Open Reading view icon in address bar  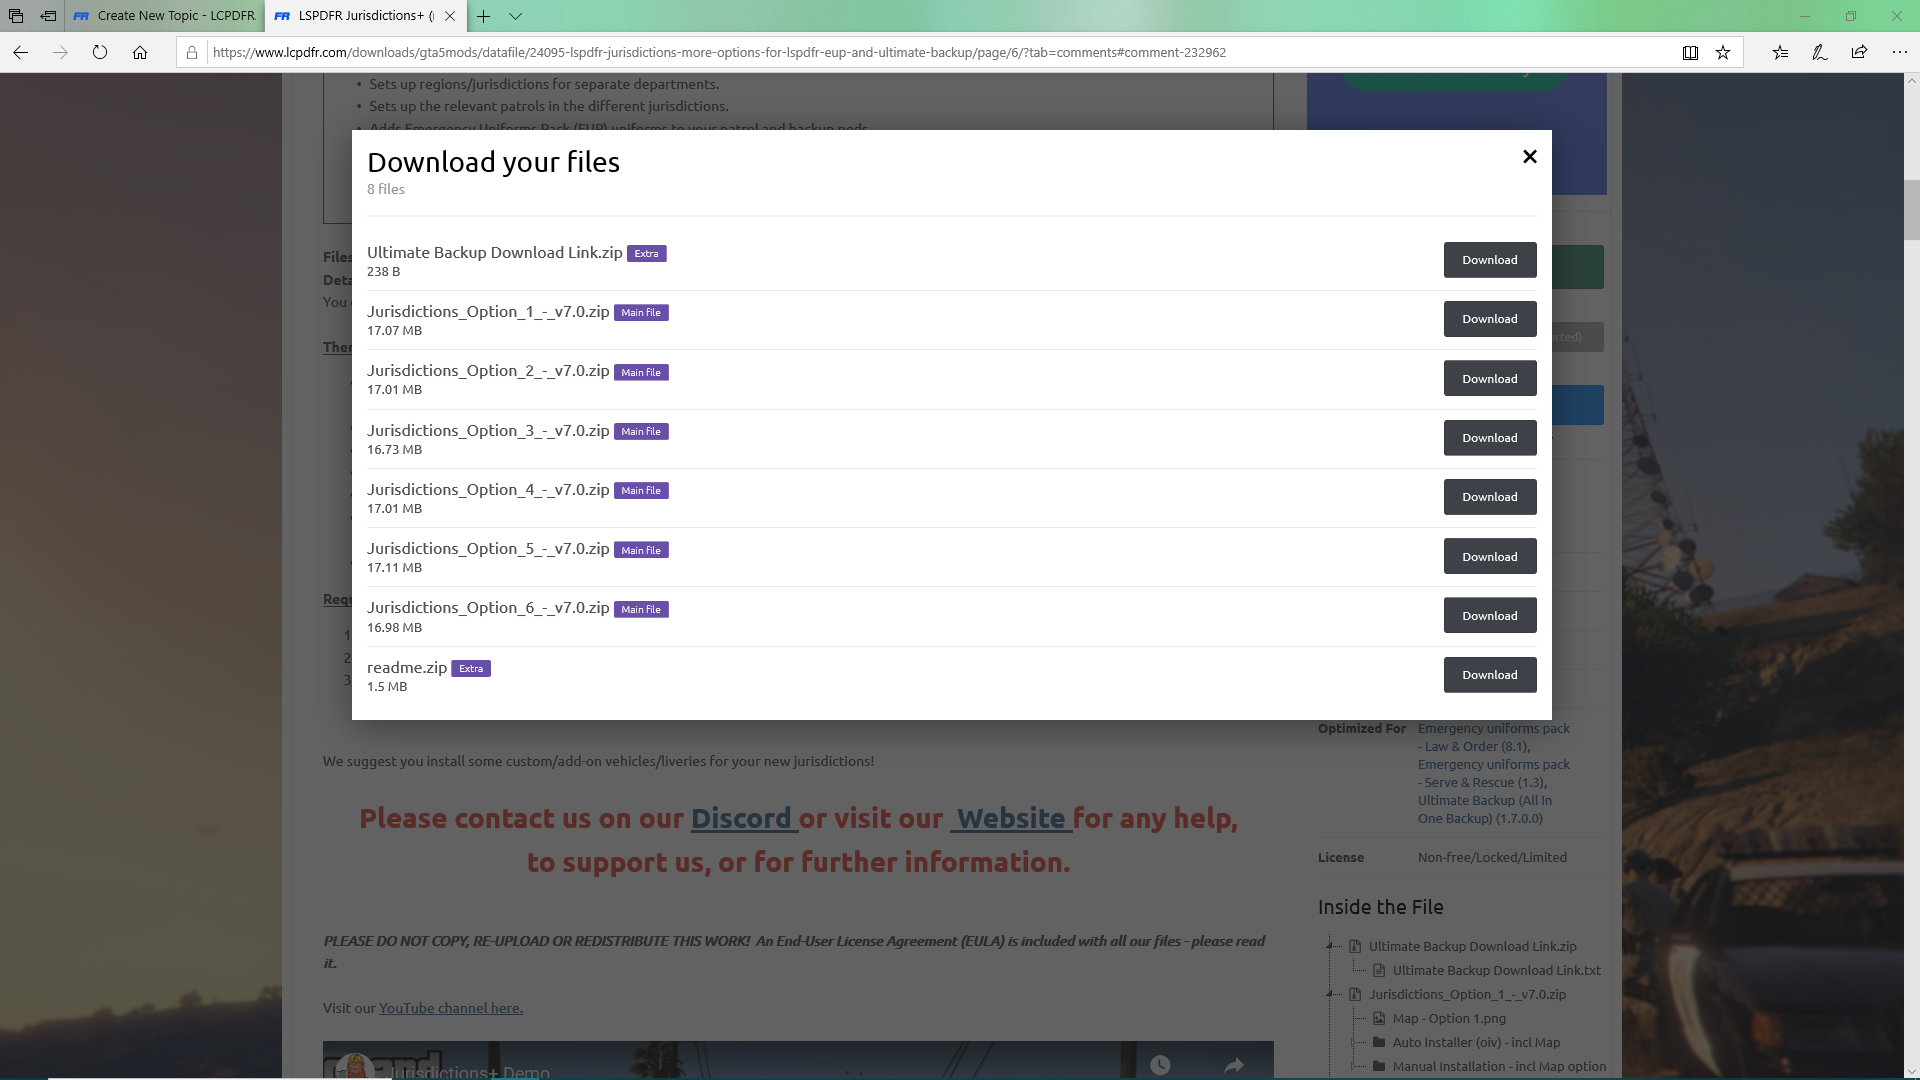(1690, 52)
